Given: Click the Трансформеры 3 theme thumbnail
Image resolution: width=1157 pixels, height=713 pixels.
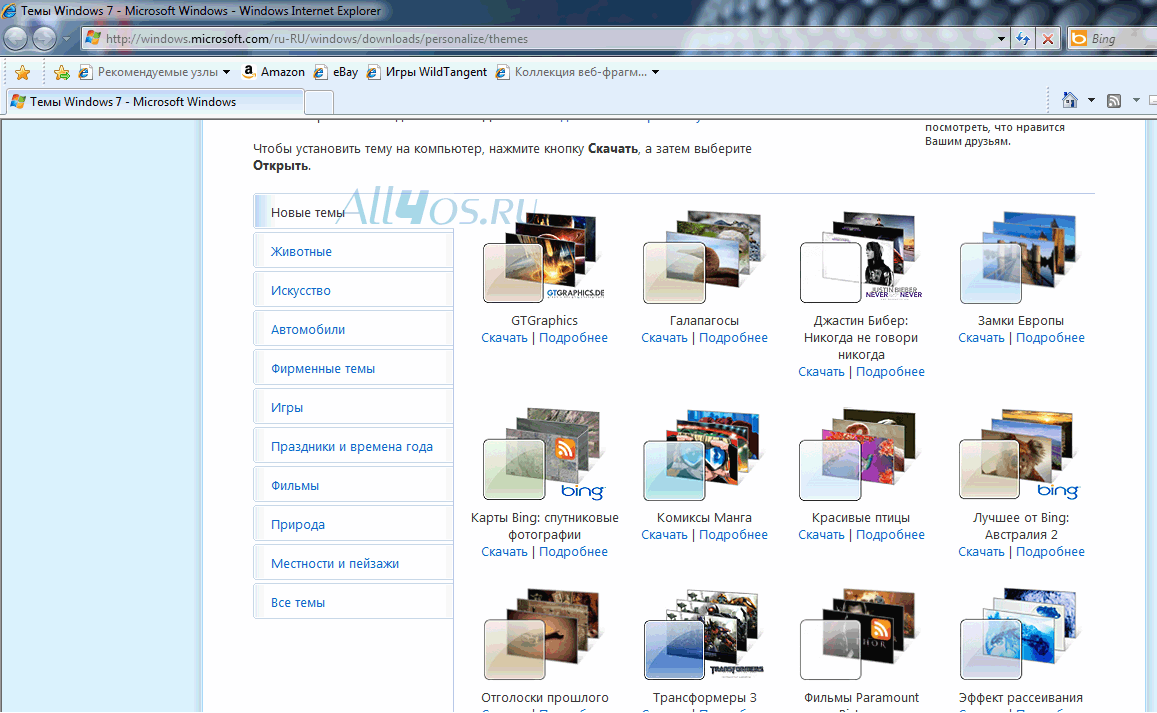Looking at the screenshot, I should click(x=704, y=634).
